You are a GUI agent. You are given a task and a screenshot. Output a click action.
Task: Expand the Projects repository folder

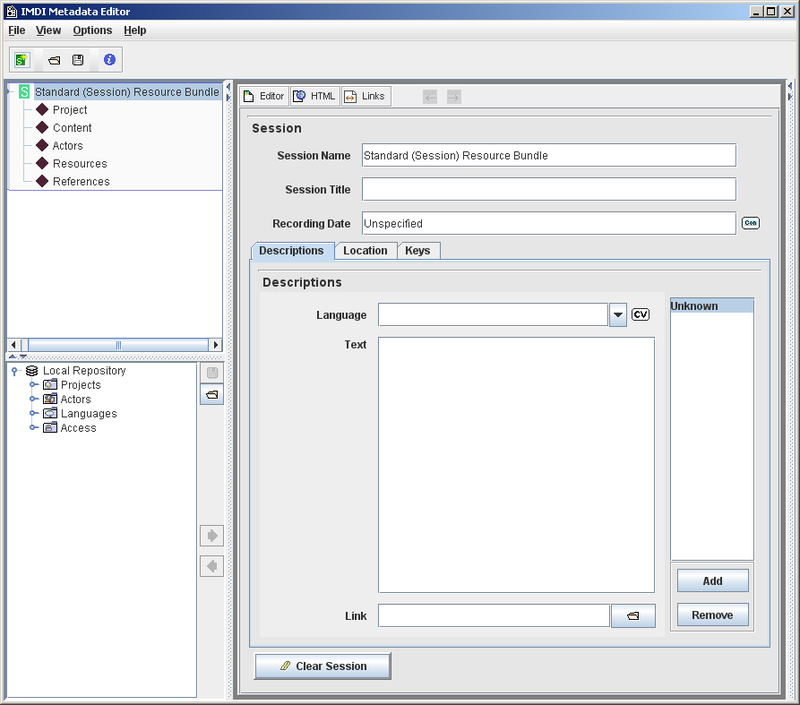pos(33,385)
